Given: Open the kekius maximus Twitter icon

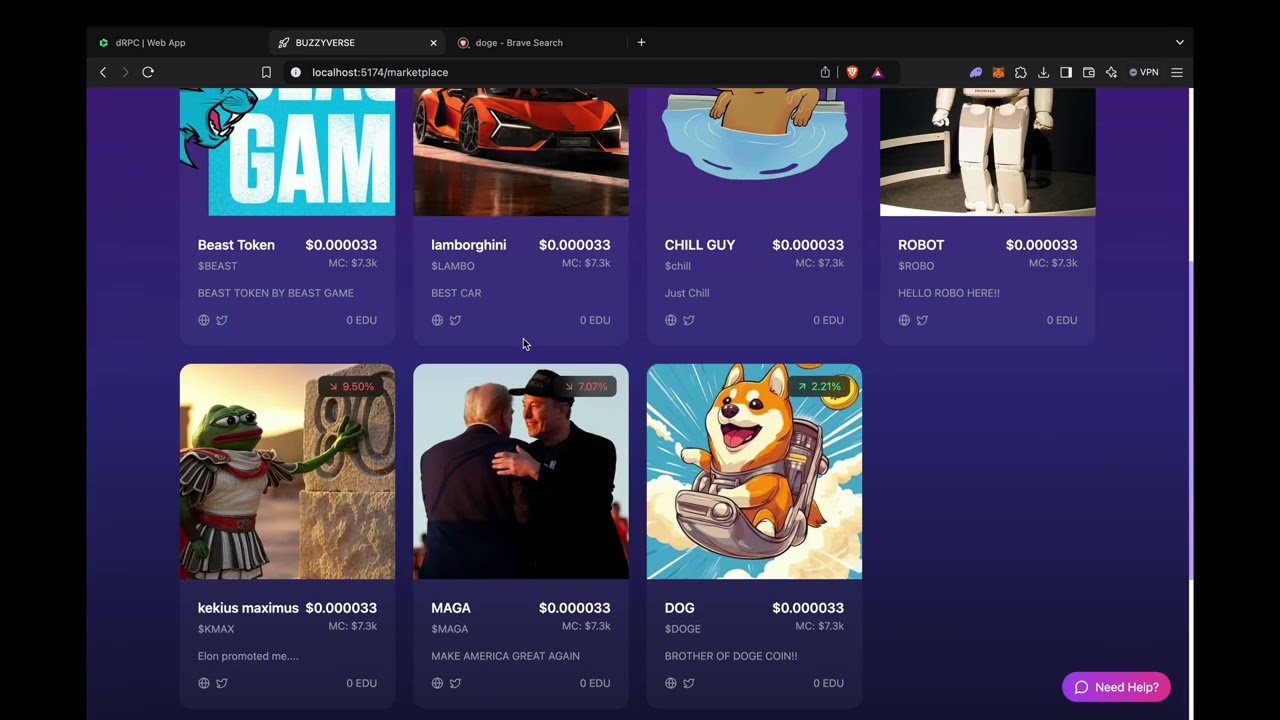Looking at the screenshot, I should (222, 683).
